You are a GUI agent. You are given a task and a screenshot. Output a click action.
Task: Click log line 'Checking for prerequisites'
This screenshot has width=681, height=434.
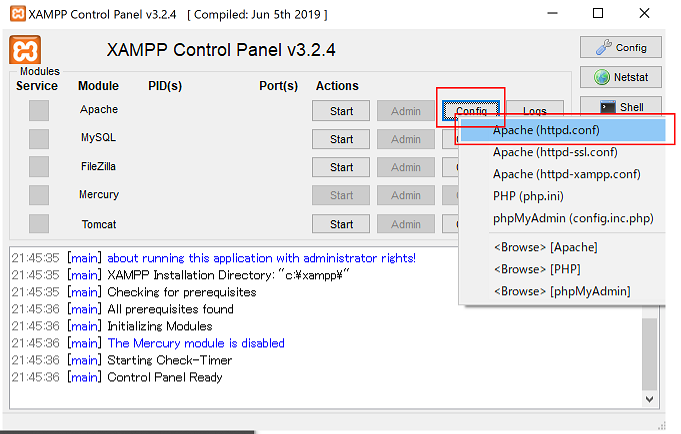click(x=182, y=292)
